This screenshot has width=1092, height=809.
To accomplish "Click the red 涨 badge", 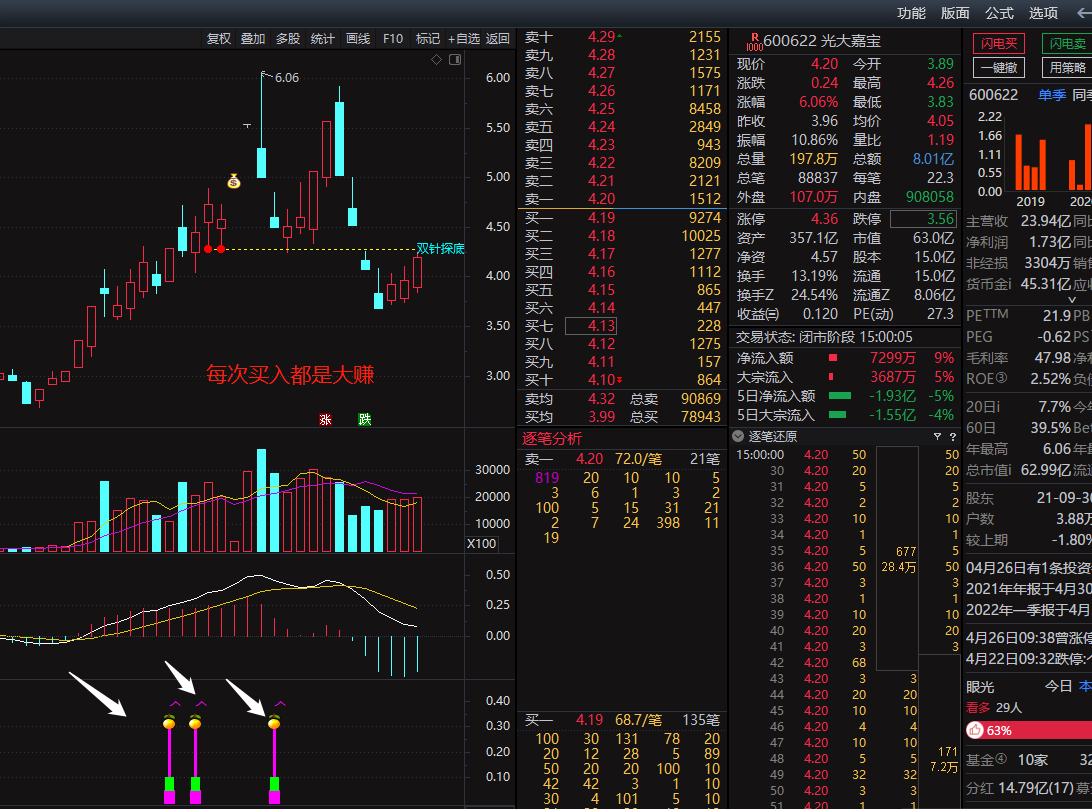I will [x=325, y=419].
